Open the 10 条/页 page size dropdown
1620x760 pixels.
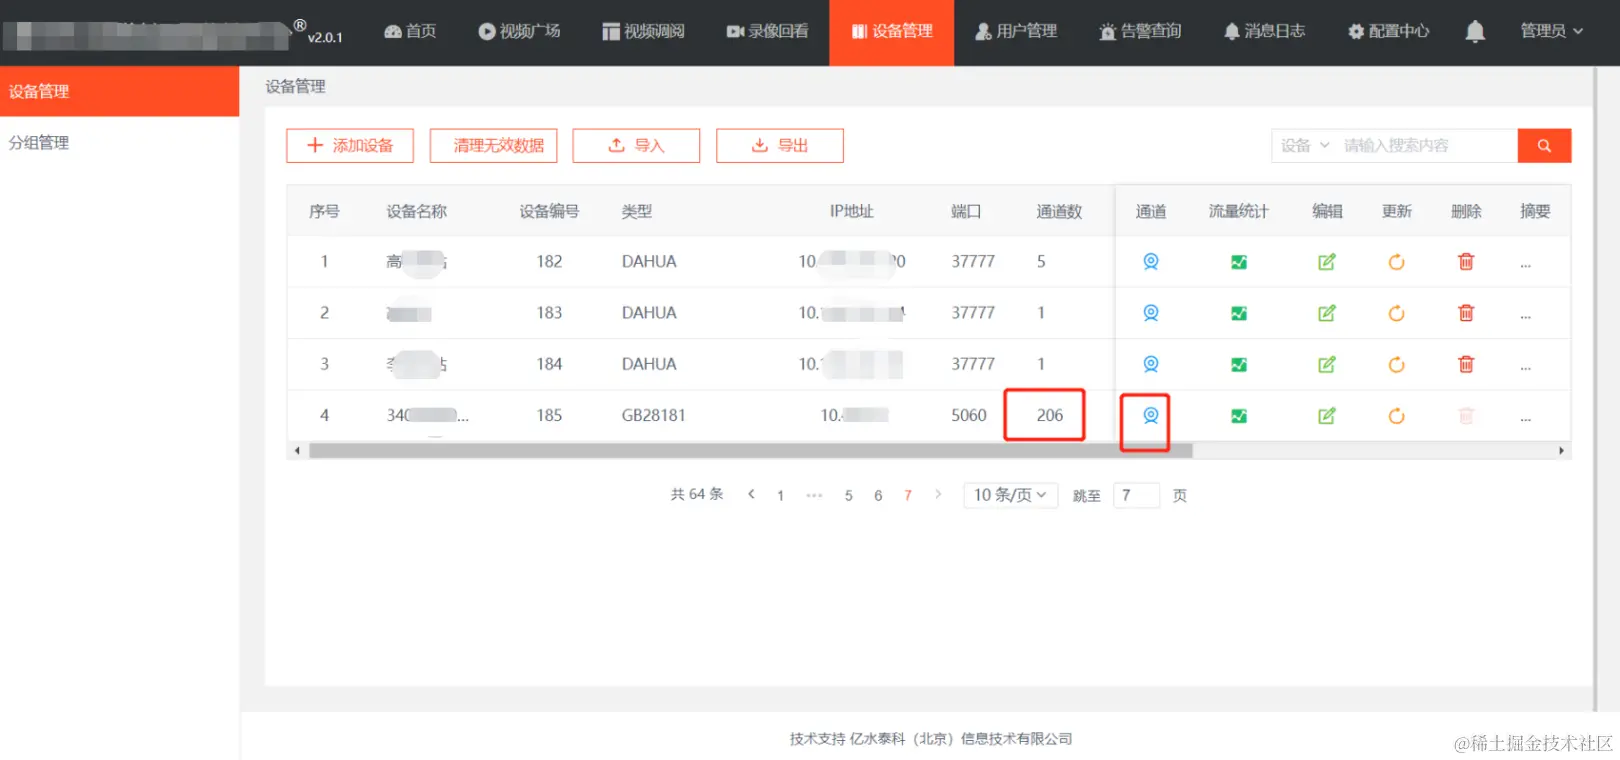[1010, 495]
